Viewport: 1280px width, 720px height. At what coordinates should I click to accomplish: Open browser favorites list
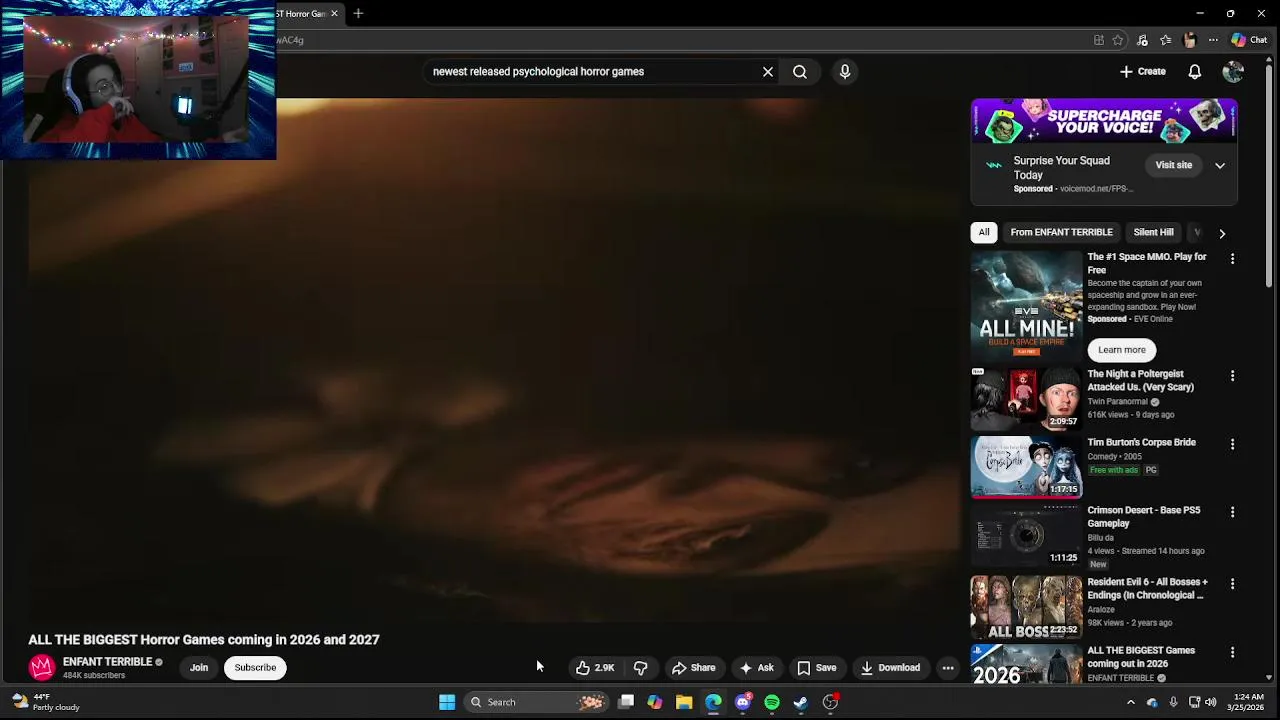[x=1165, y=40]
